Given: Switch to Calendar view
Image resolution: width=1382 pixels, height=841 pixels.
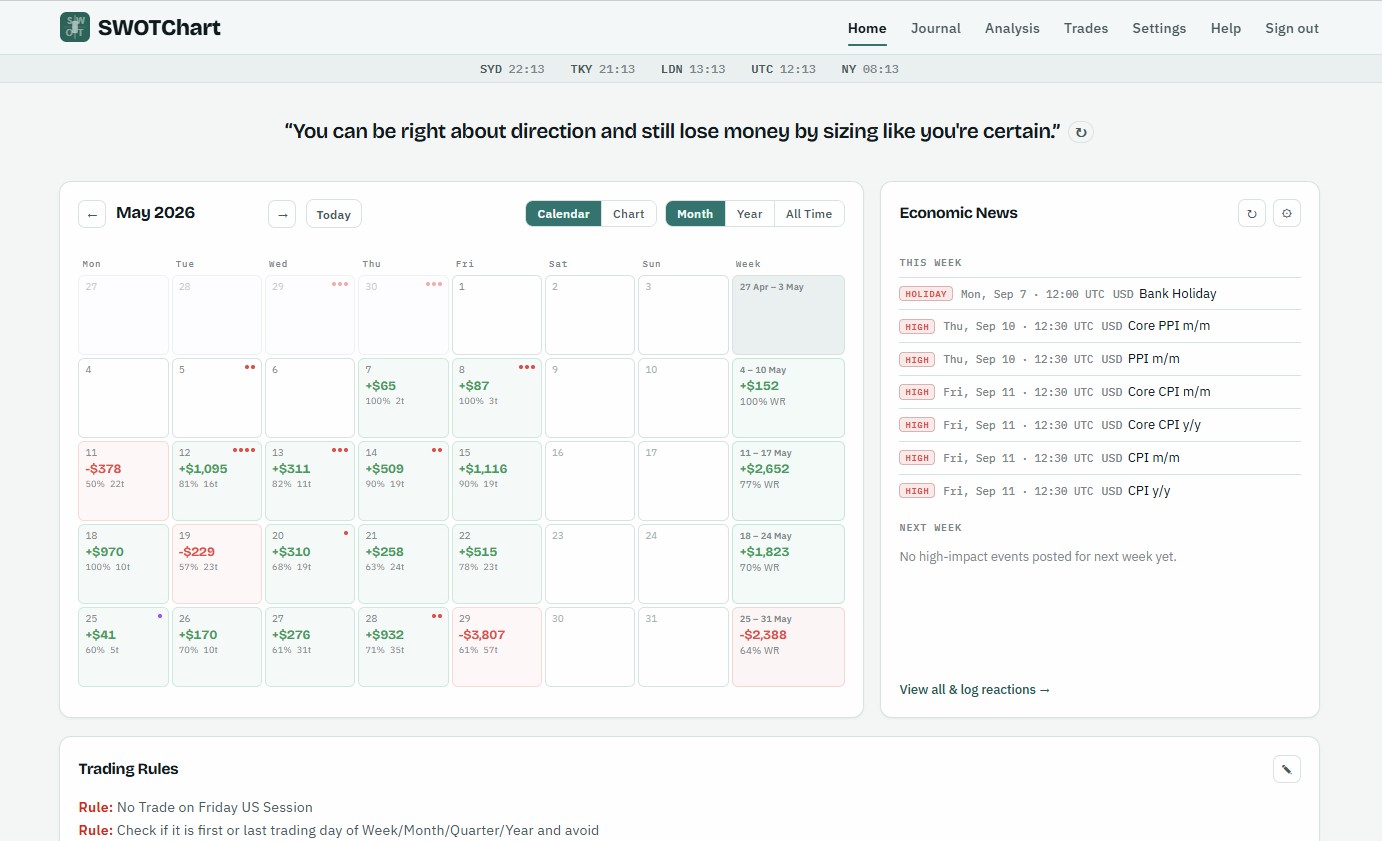Looking at the screenshot, I should click(564, 214).
